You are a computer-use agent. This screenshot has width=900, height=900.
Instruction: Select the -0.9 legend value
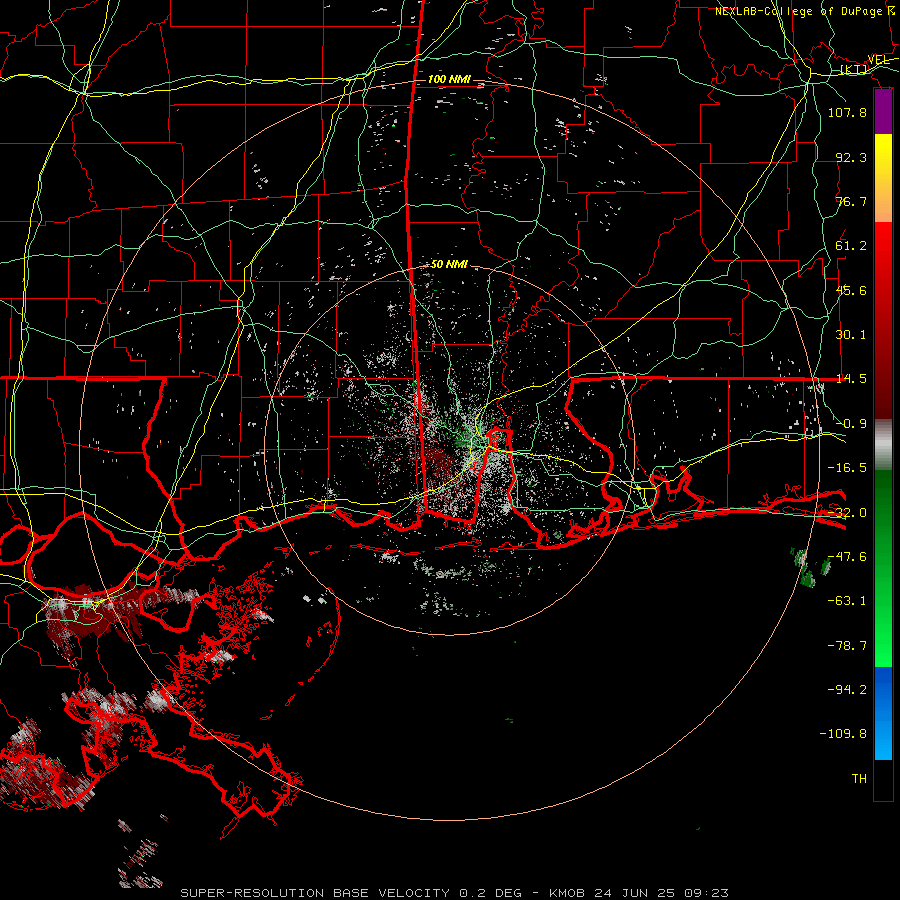[x=851, y=424]
